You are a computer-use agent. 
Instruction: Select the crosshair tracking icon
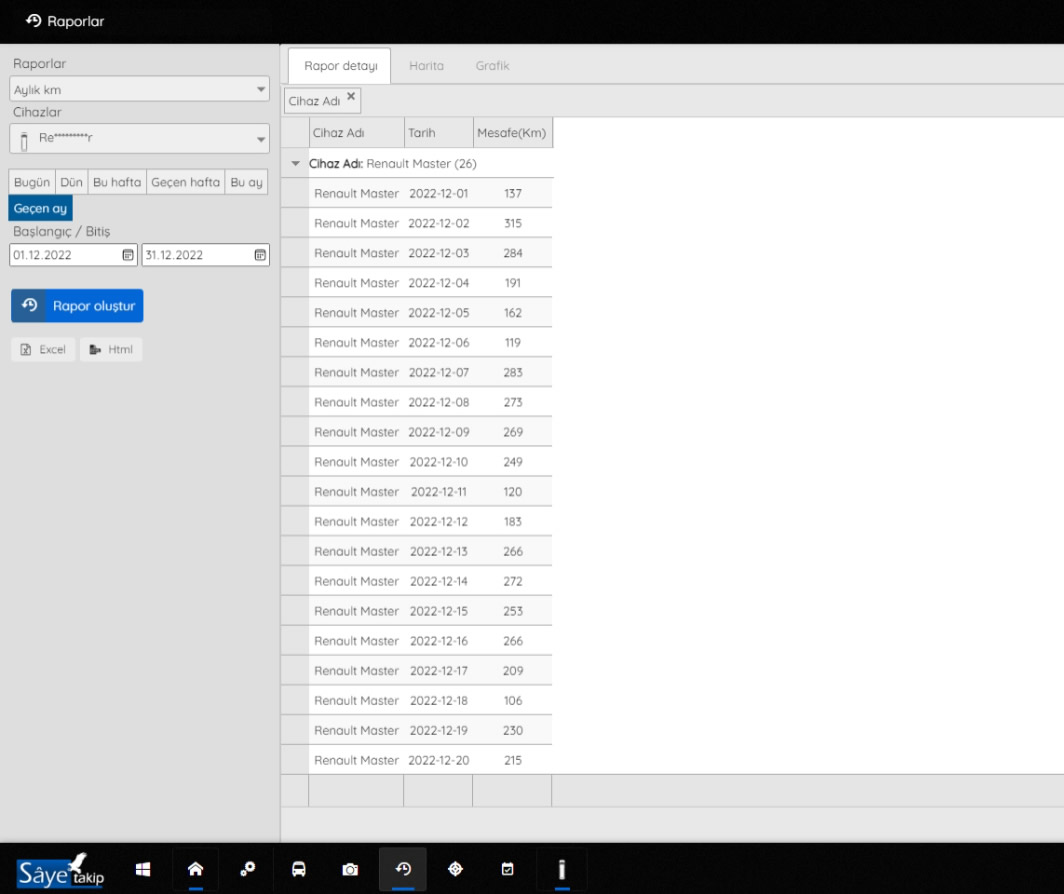pyautogui.click(x=455, y=869)
